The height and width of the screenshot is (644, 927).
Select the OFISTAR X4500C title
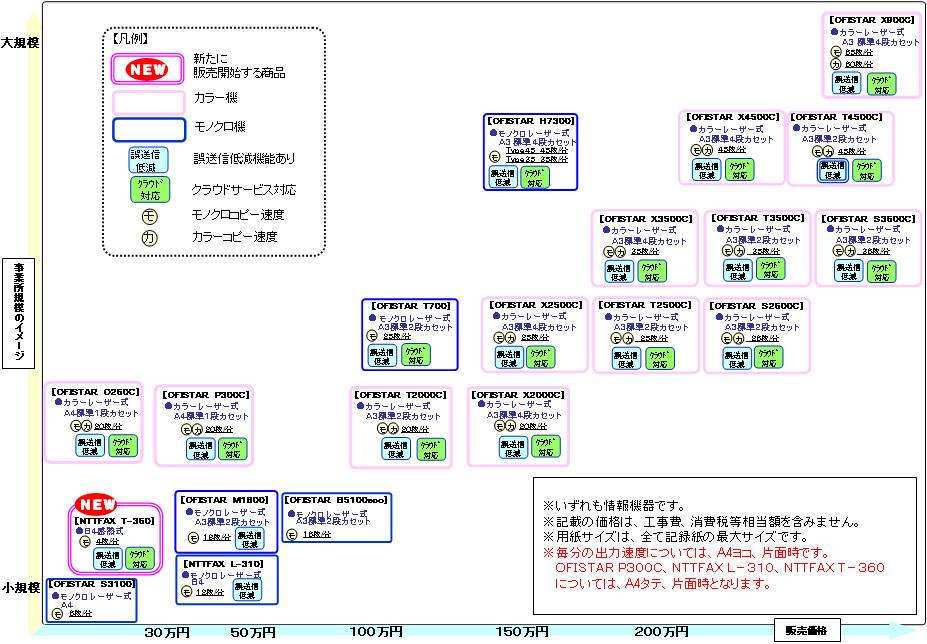[732, 117]
